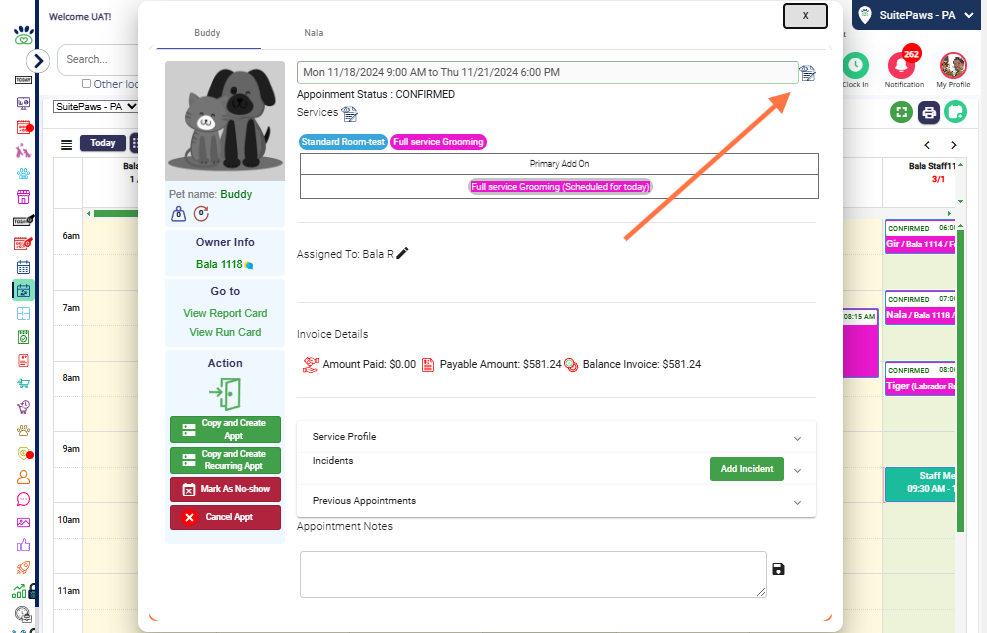
Task: Save appointment notes with the floppy disk icon
Action: click(779, 569)
